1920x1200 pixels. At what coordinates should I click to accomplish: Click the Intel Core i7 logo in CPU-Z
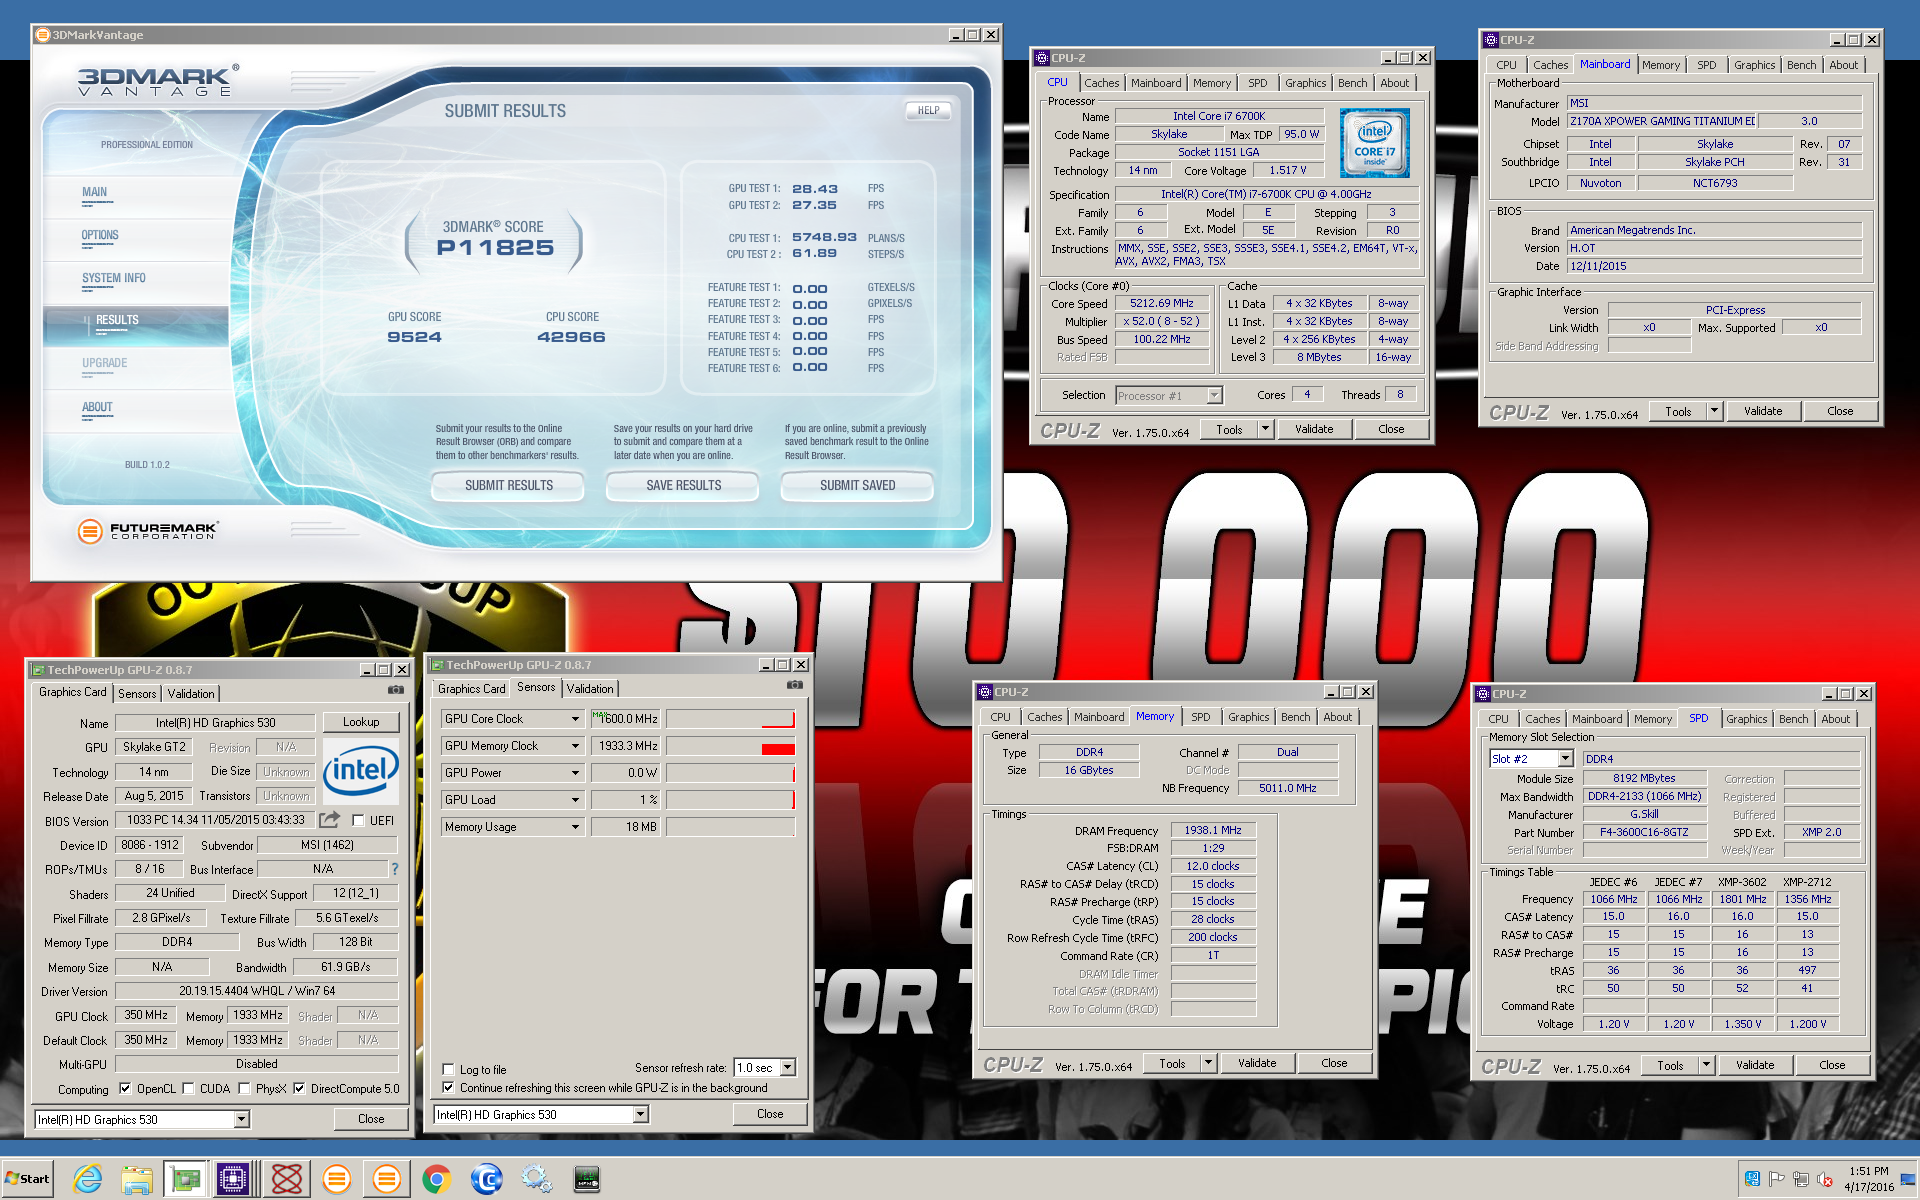[x=1375, y=143]
